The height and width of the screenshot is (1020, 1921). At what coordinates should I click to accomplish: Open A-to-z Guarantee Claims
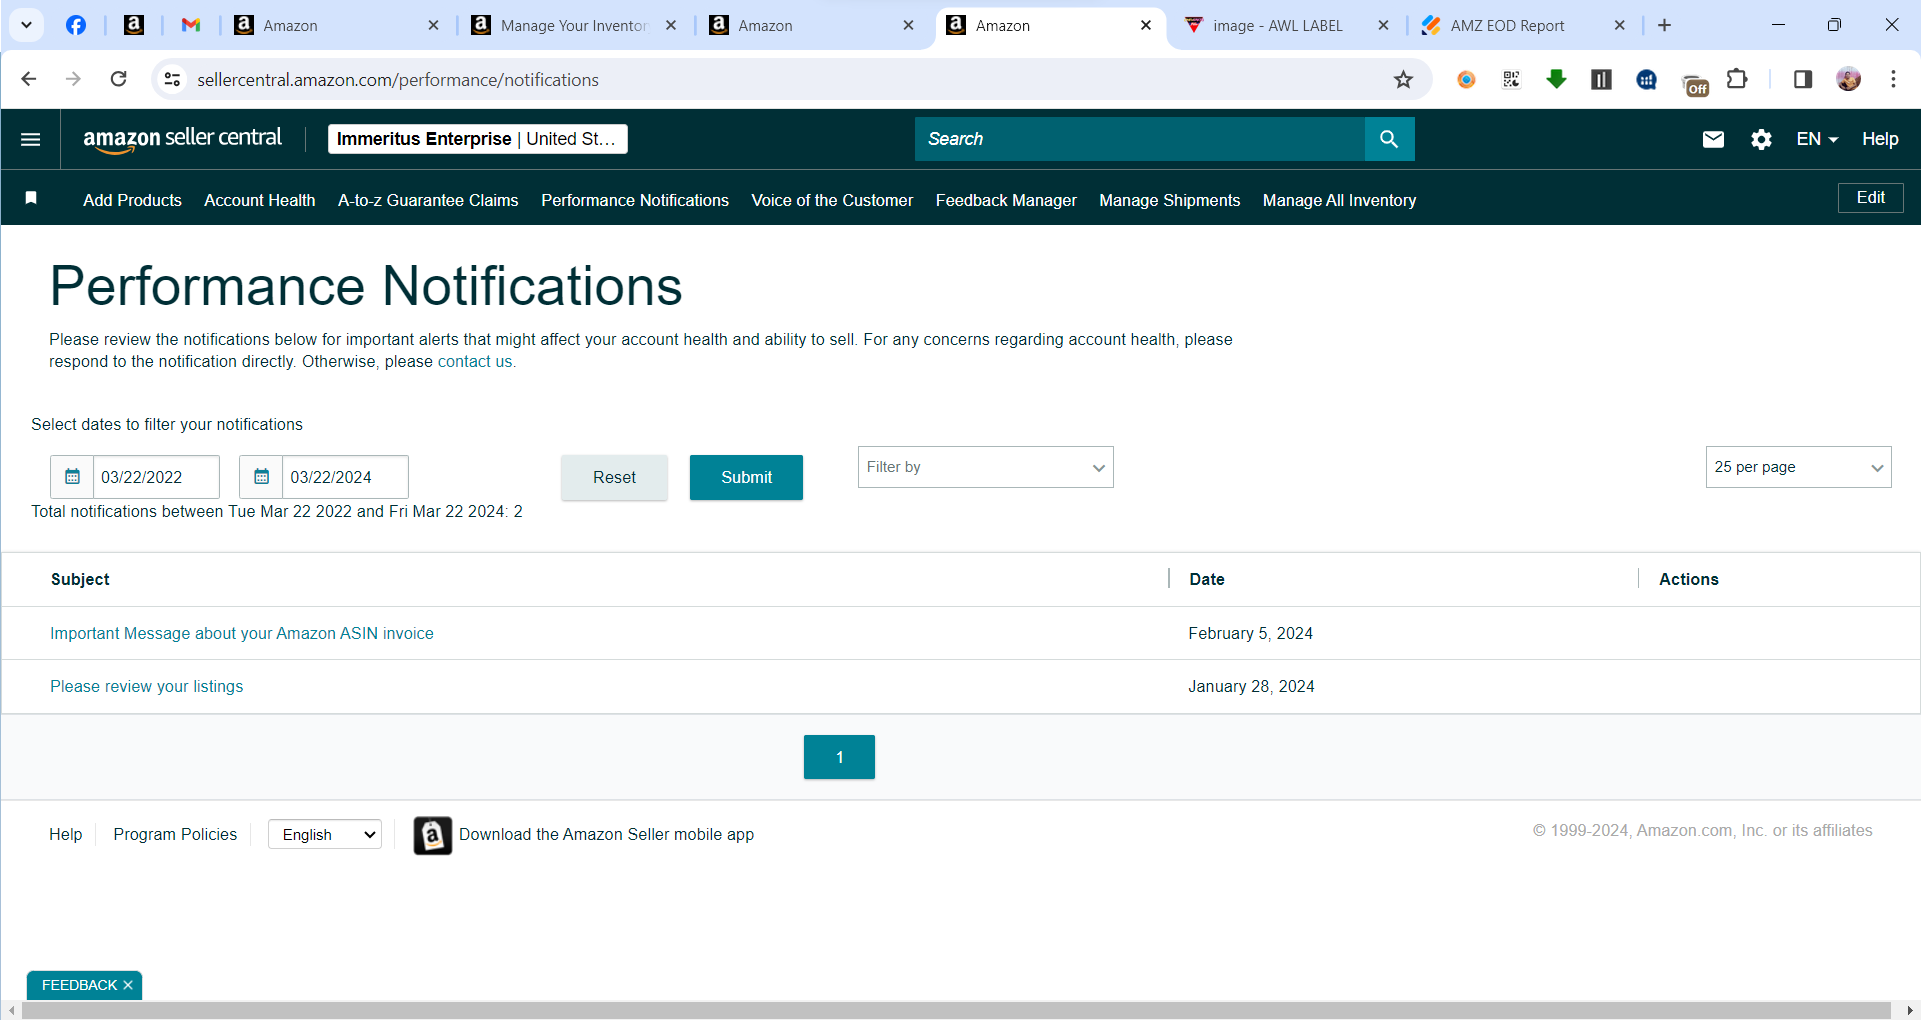pyautogui.click(x=428, y=200)
